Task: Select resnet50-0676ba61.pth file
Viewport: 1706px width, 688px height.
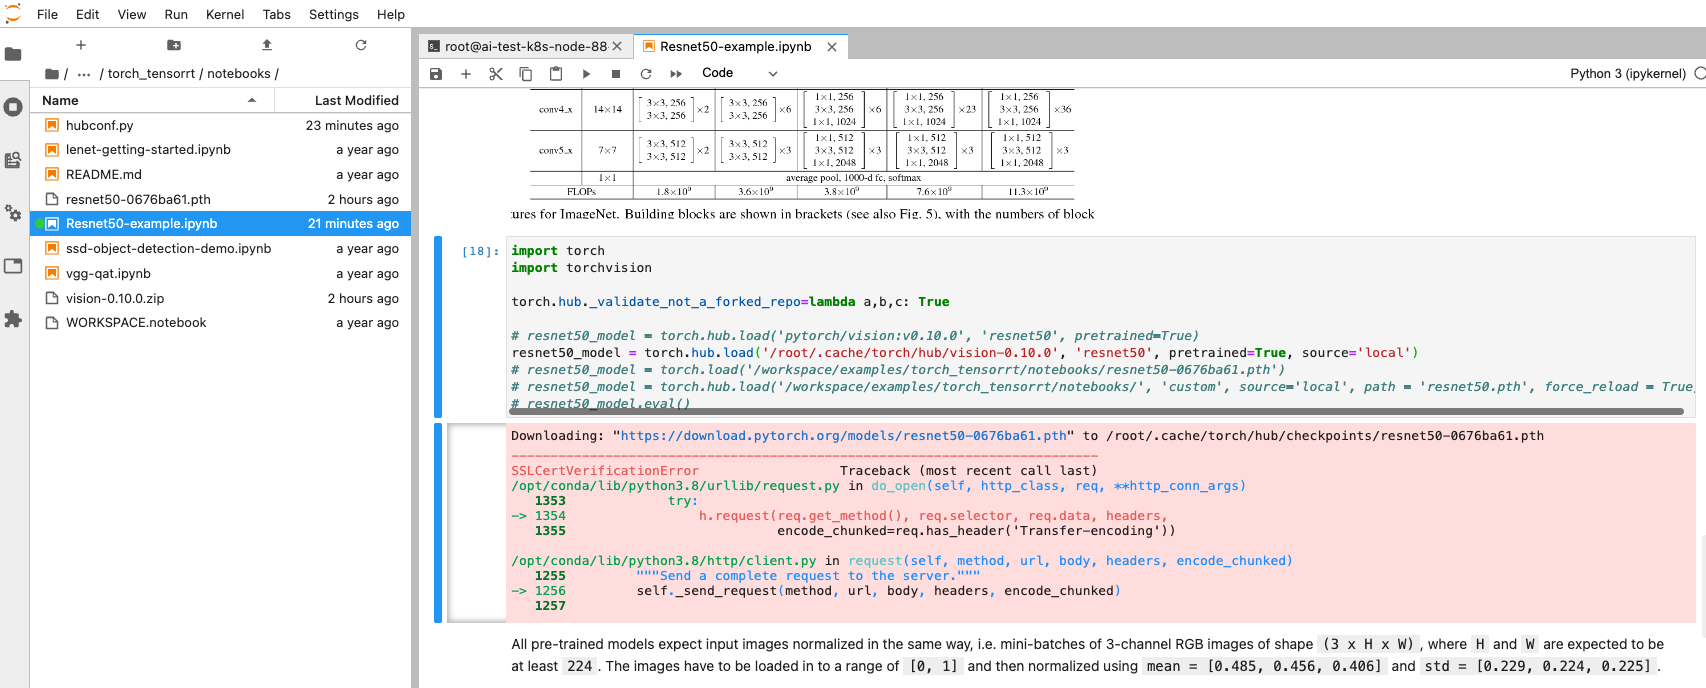Action: 220,199
